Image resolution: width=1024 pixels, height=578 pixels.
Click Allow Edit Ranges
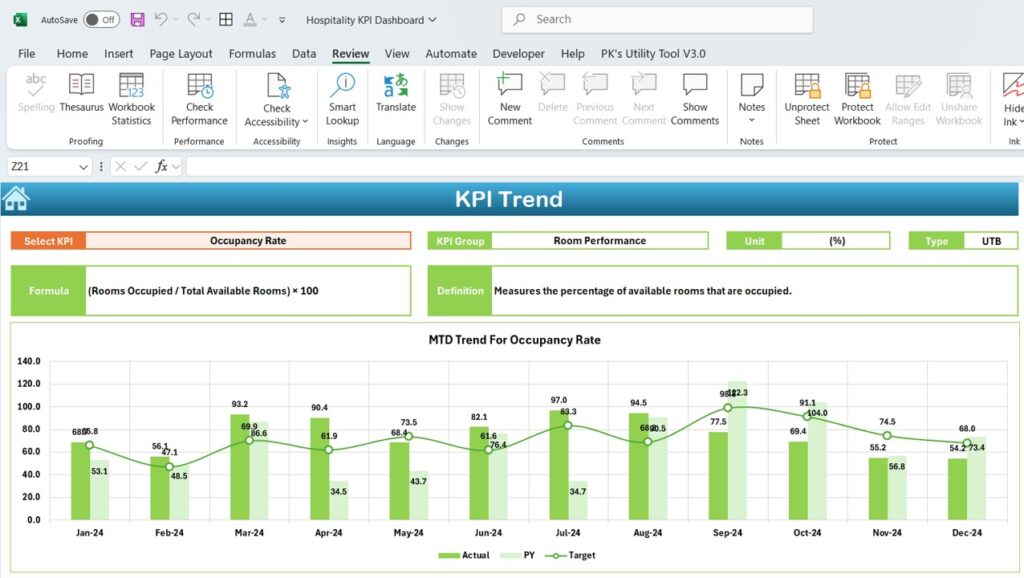pyautogui.click(x=908, y=99)
